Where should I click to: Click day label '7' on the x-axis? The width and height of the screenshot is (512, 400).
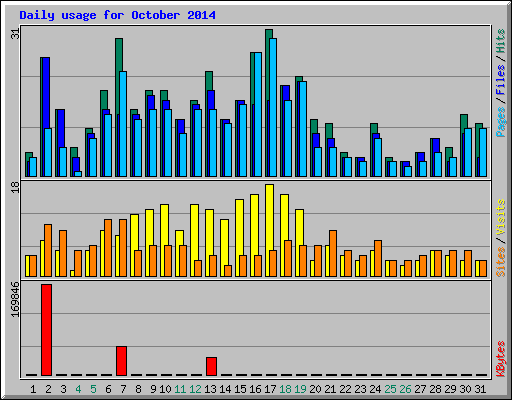123,389
